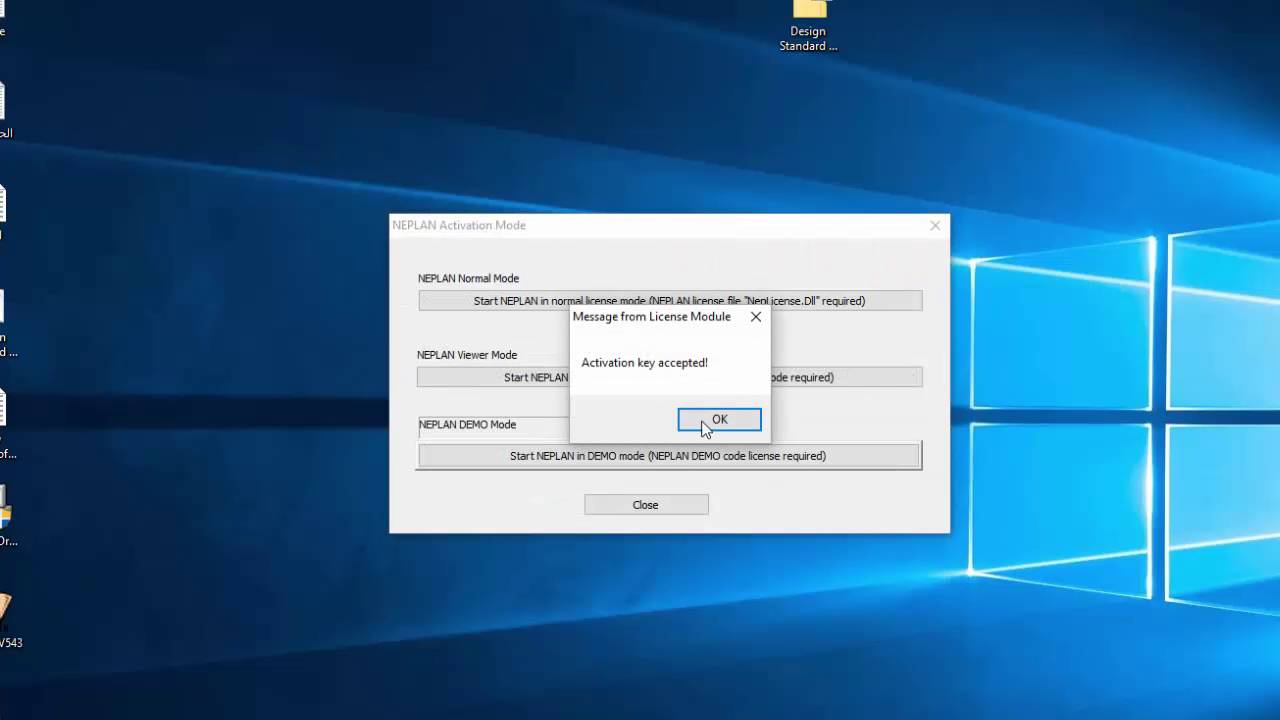
Task: Select the Design Standard folder on desktop
Action: (808, 26)
